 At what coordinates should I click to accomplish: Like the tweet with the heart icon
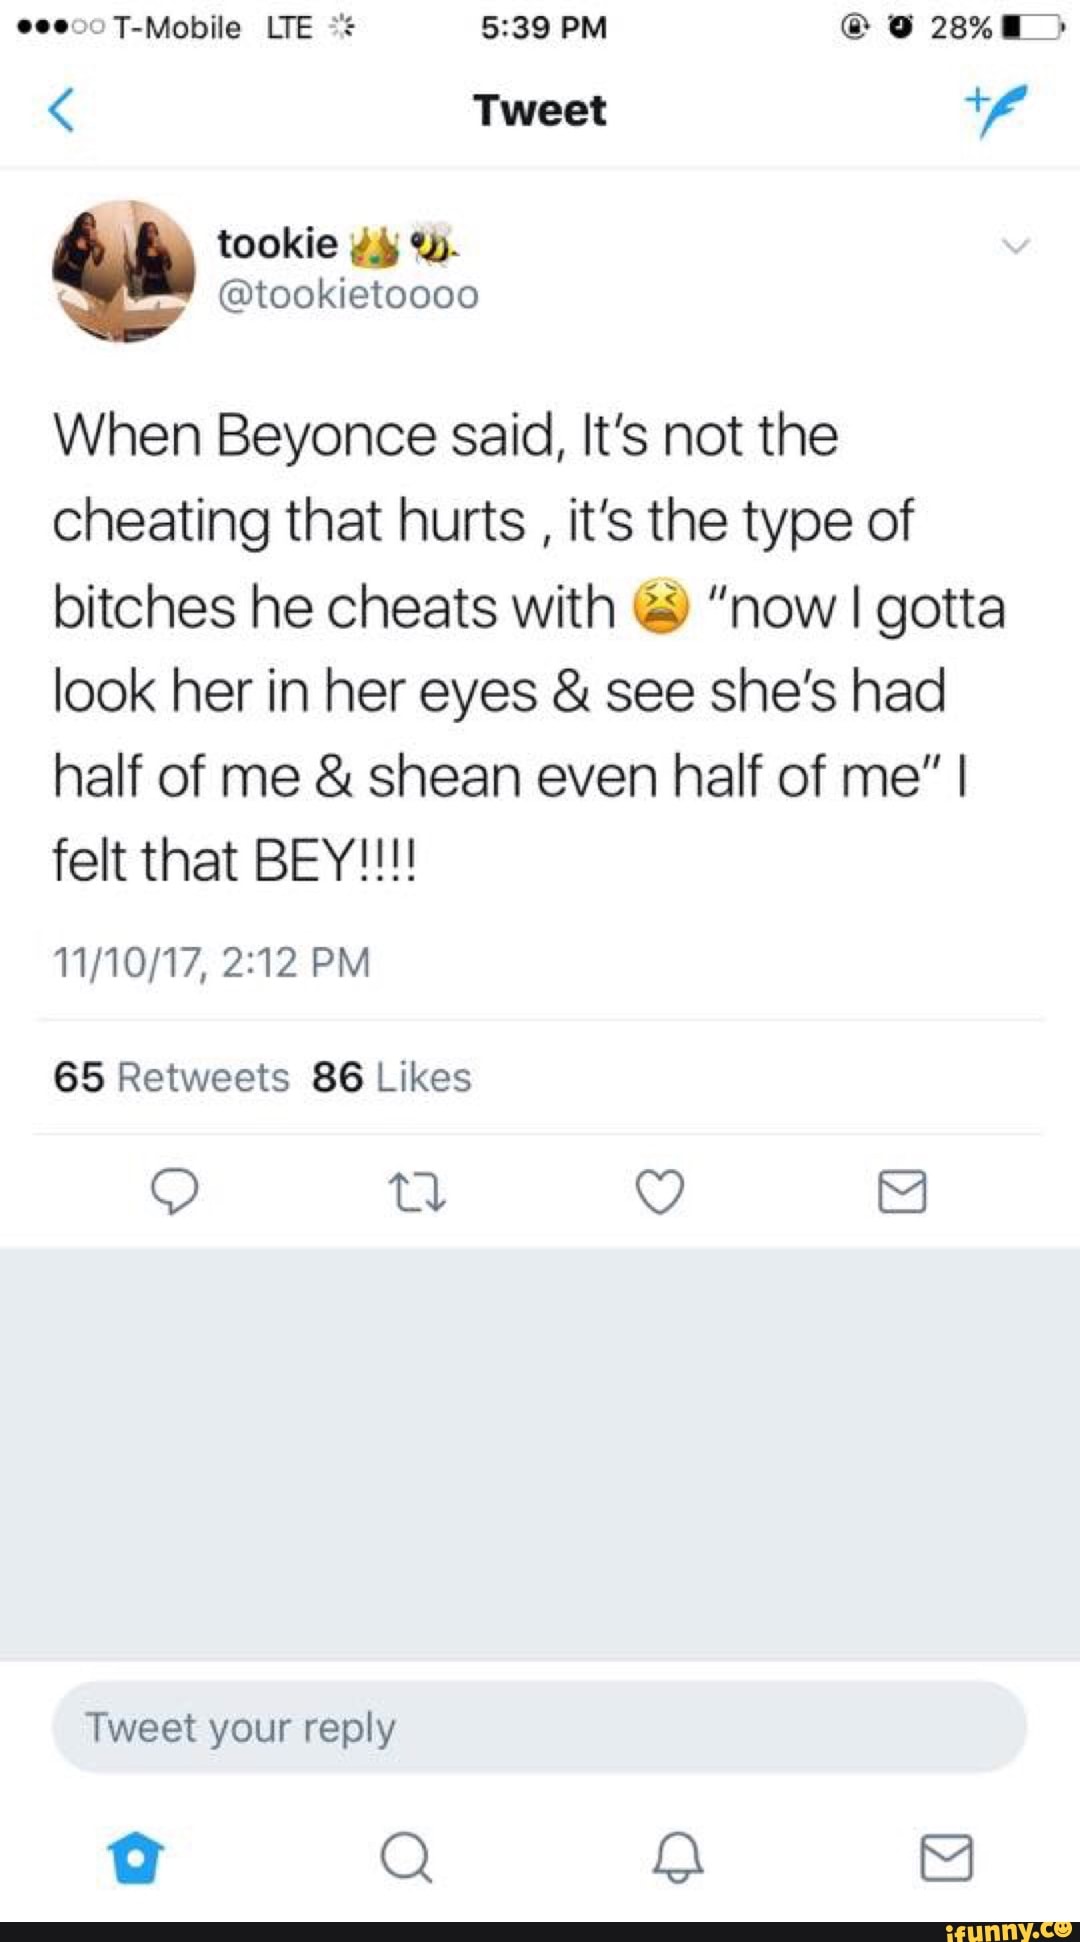point(660,1192)
